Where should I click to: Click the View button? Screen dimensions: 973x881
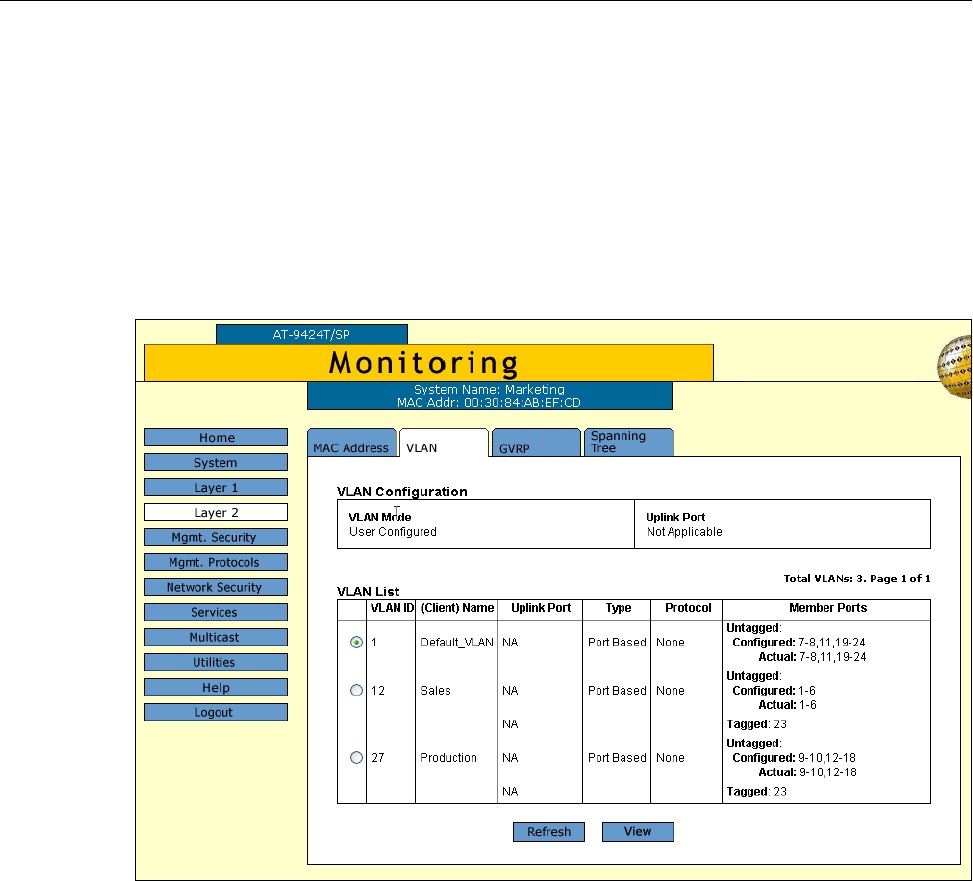638,832
